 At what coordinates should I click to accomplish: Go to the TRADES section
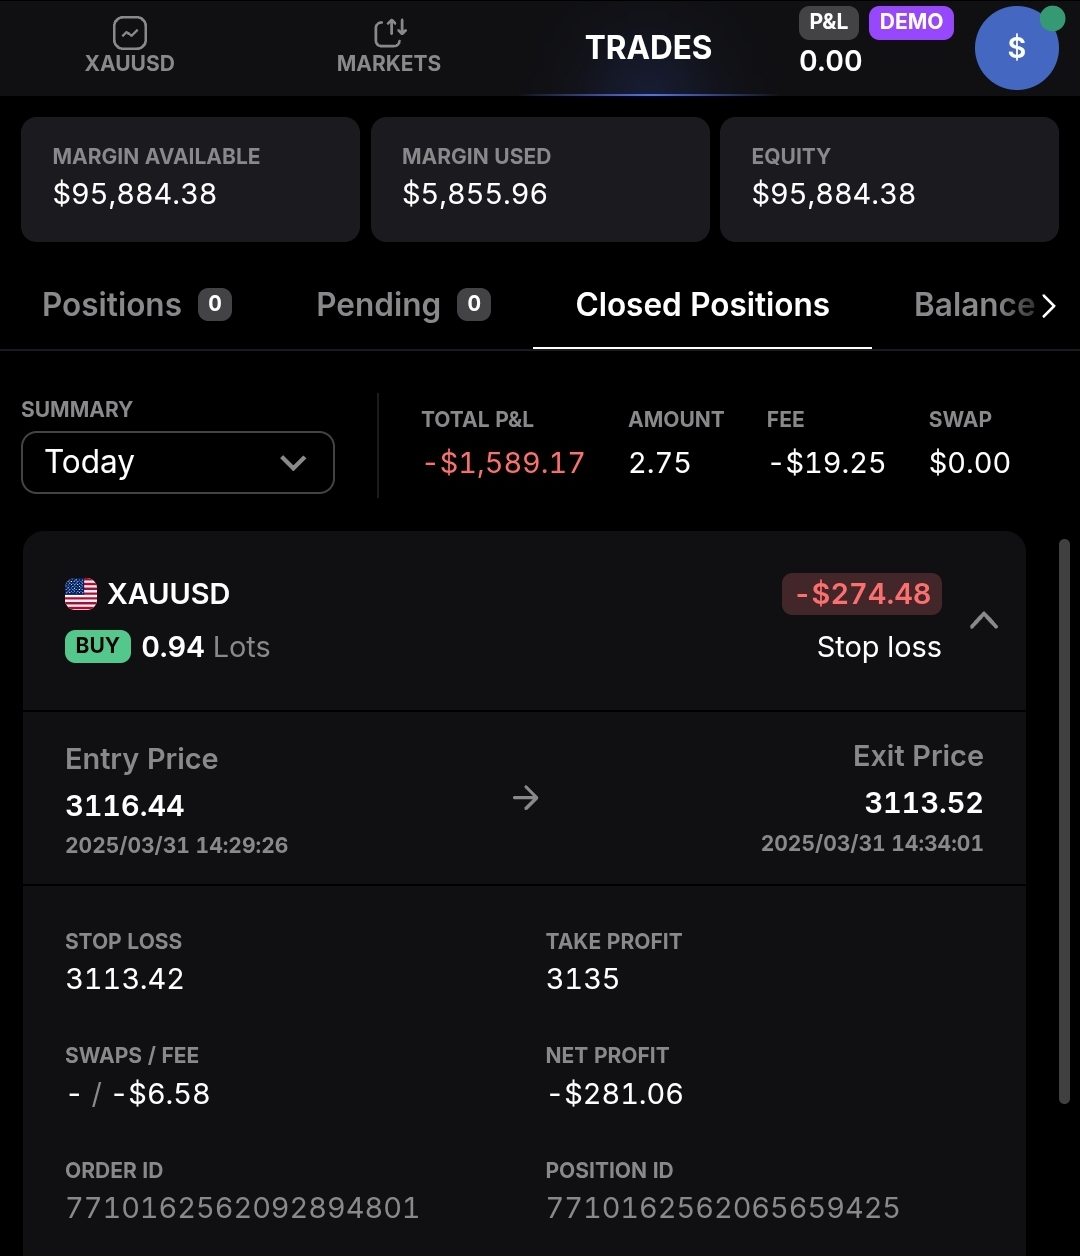tap(648, 47)
